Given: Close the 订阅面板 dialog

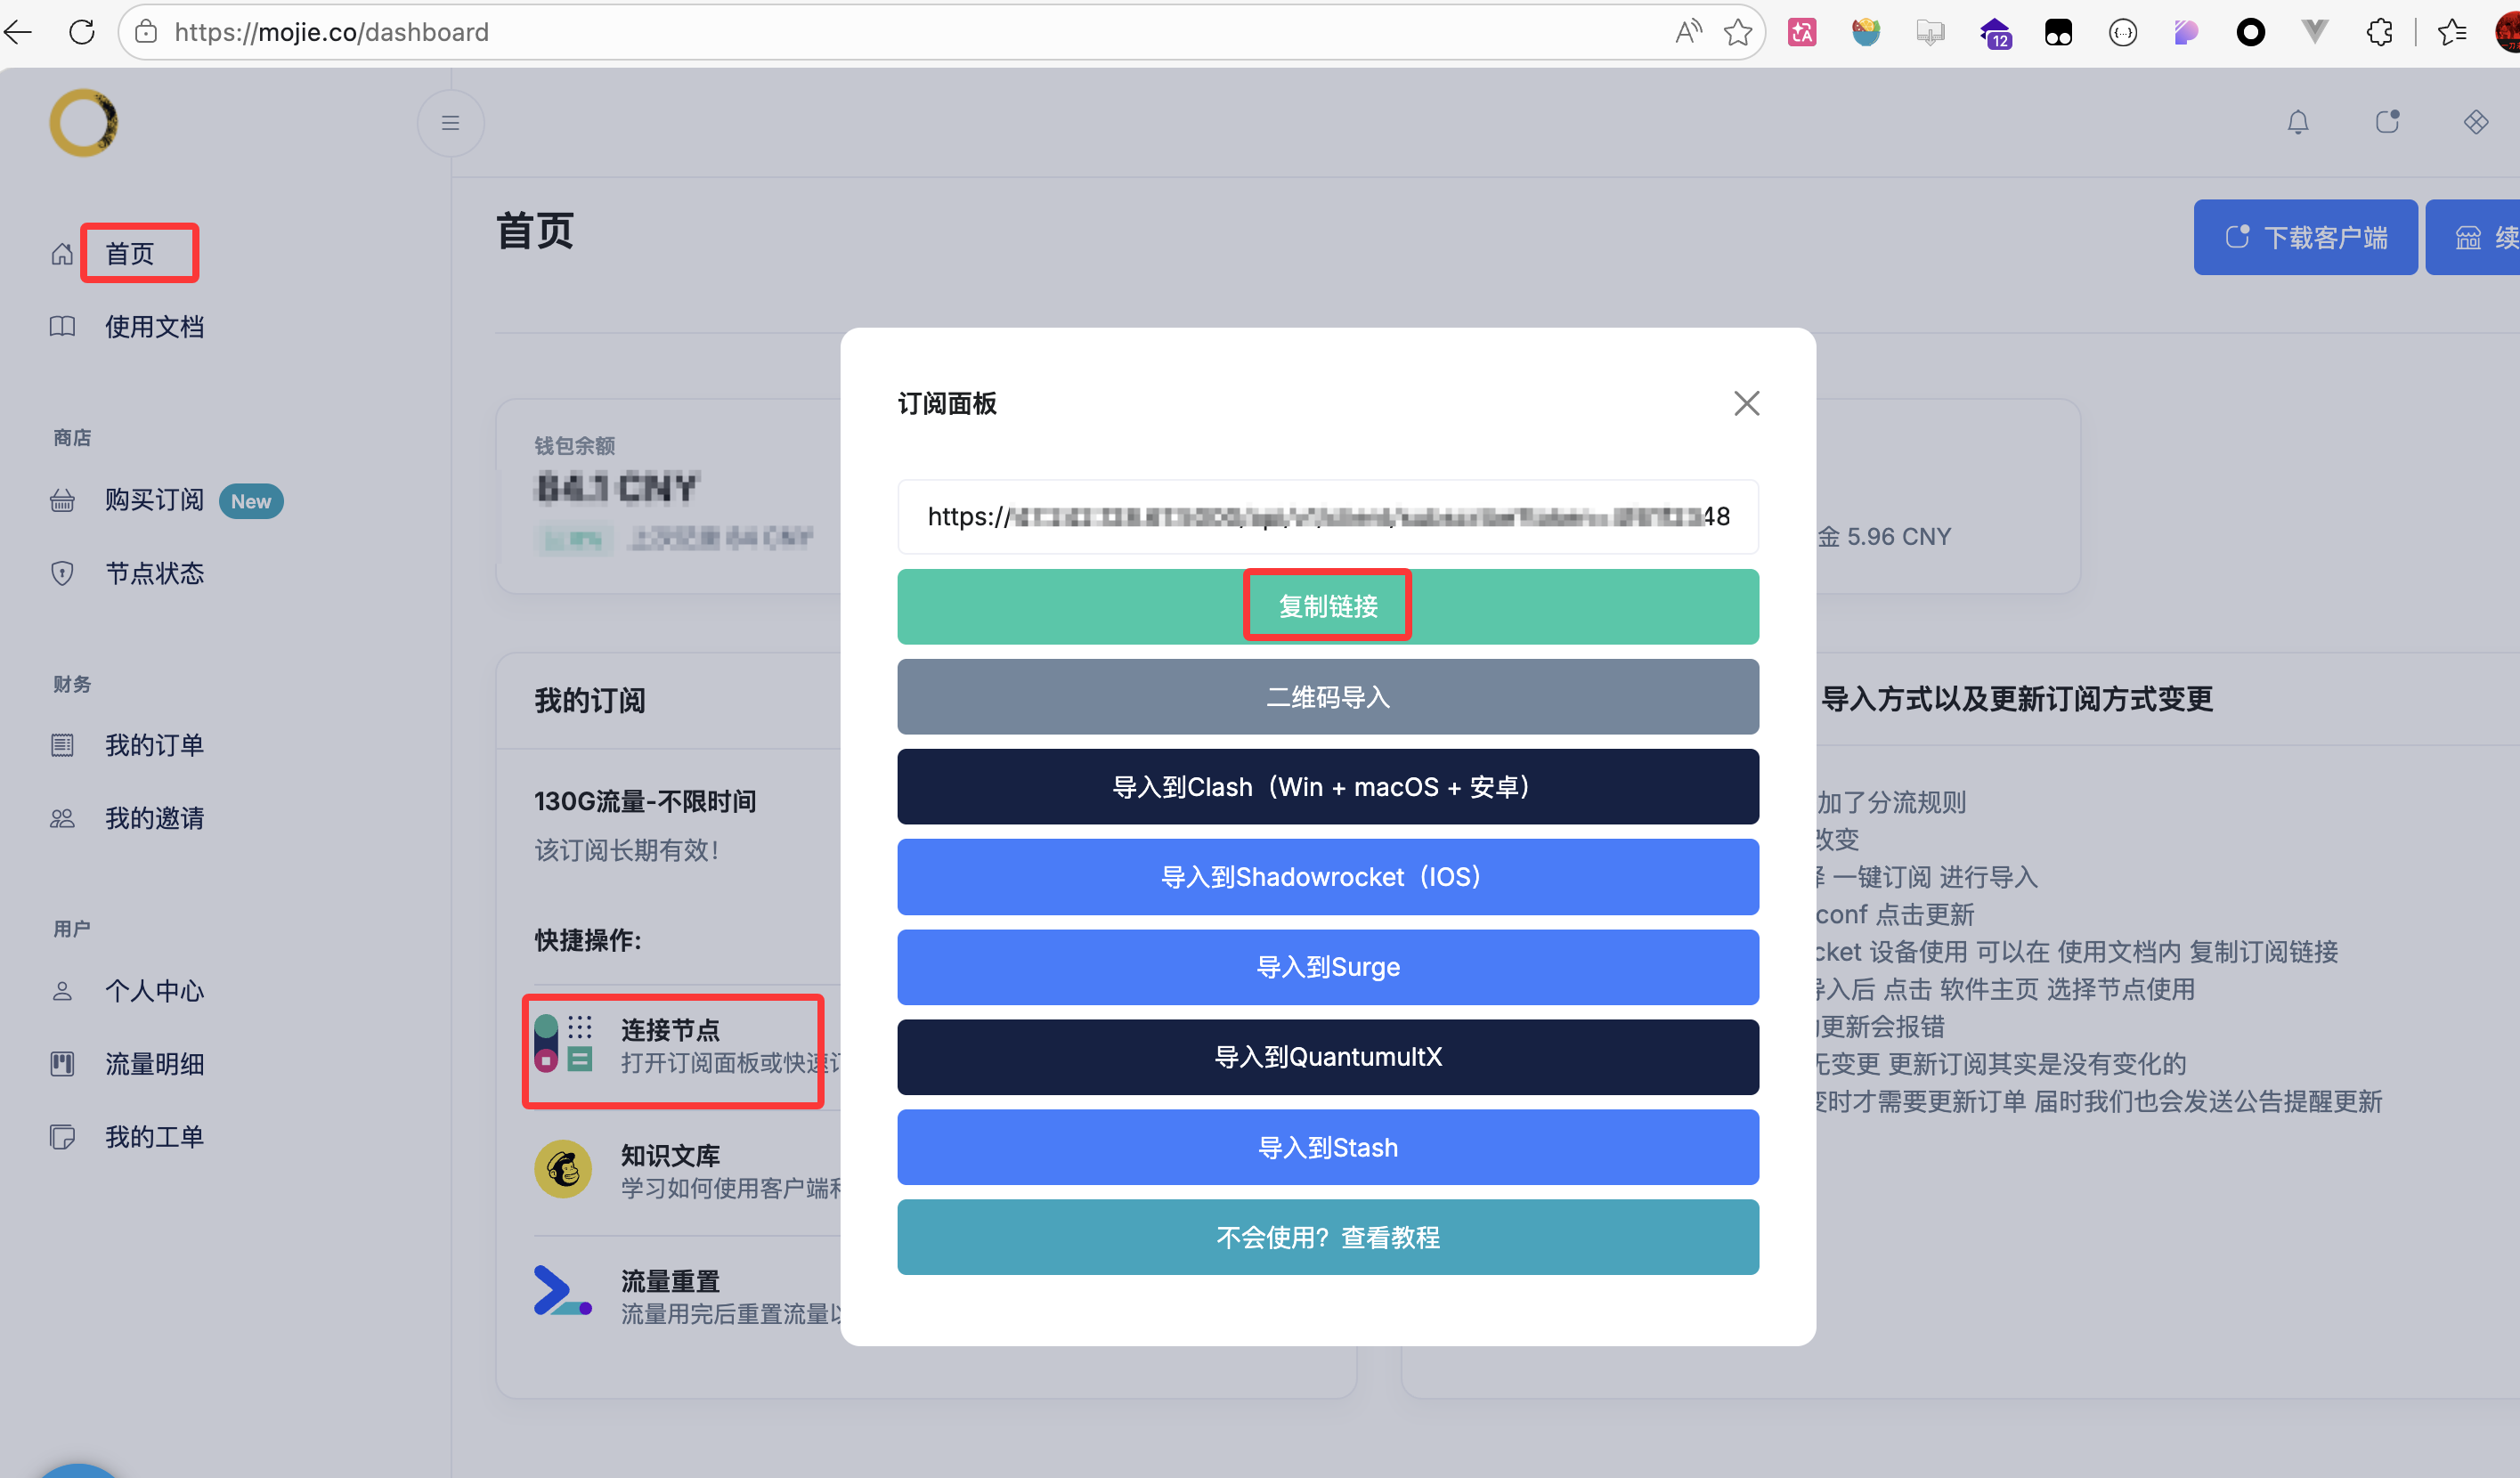Looking at the screenshot, I should coord(1746,403).
